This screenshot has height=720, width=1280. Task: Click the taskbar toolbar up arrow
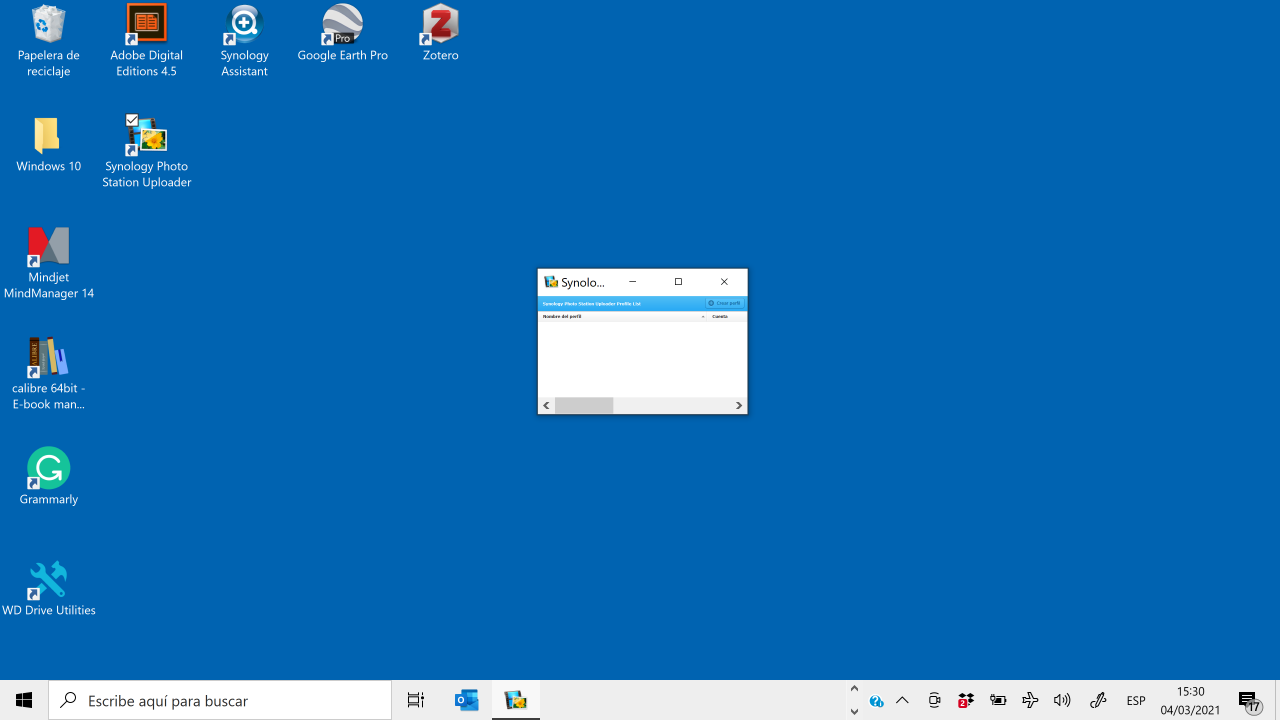tap(854, 689)
